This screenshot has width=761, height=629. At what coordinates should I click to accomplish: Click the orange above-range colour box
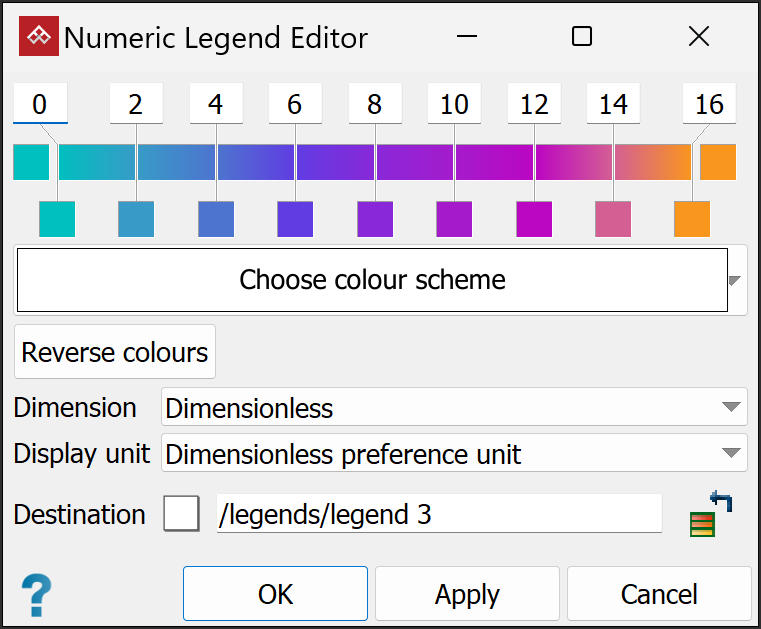718,162
